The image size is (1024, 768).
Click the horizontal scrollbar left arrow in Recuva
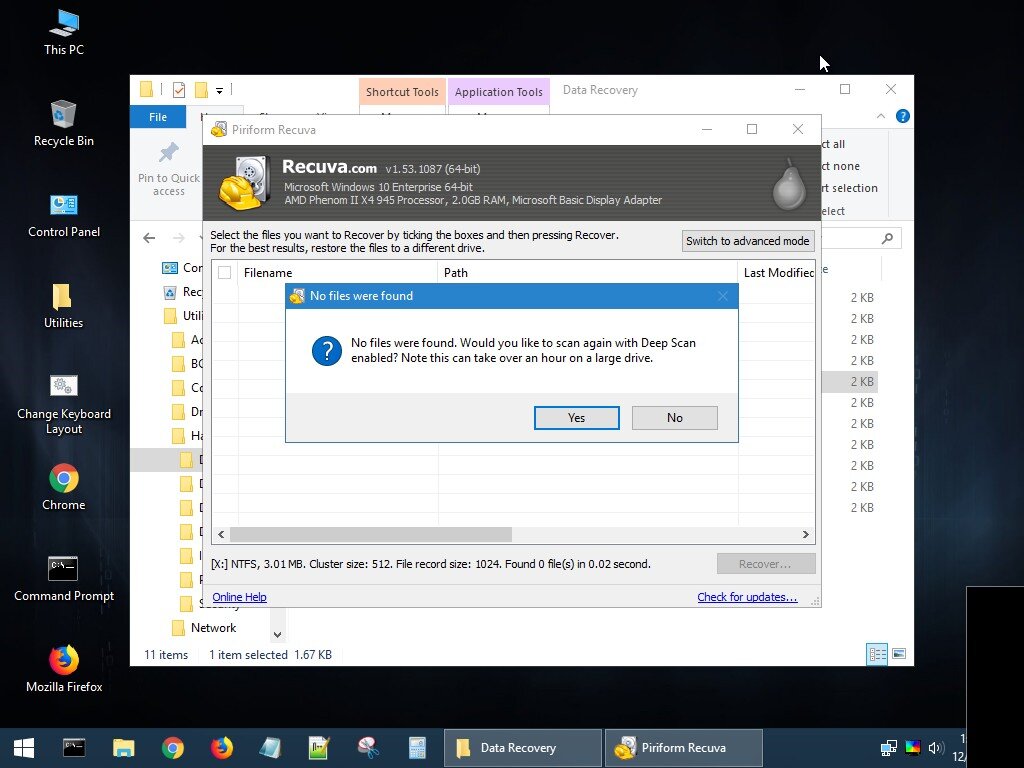tap(221, 534)
